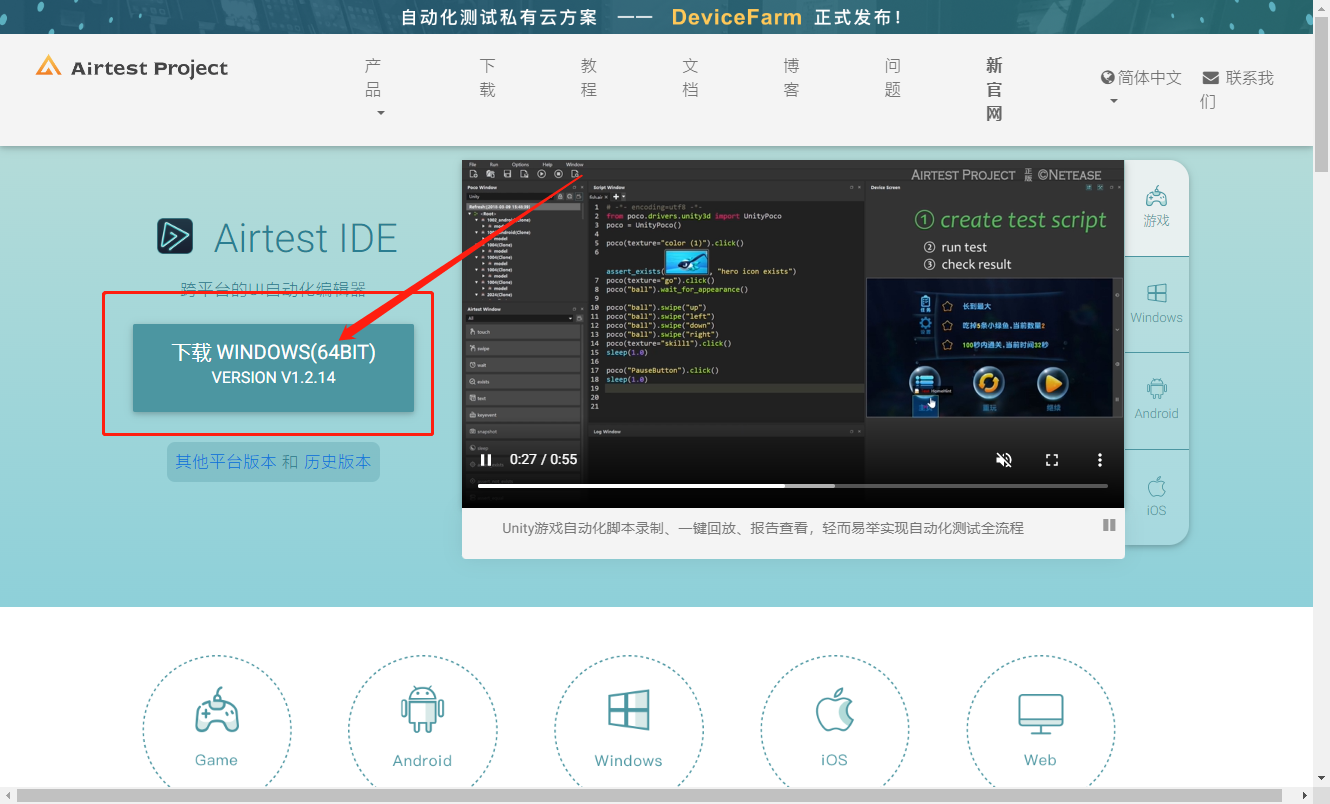Image resolution: width=1330 pixels, height=804 pixels.
Task: Enter video fullscreen mode
Action: [1052, 460]
